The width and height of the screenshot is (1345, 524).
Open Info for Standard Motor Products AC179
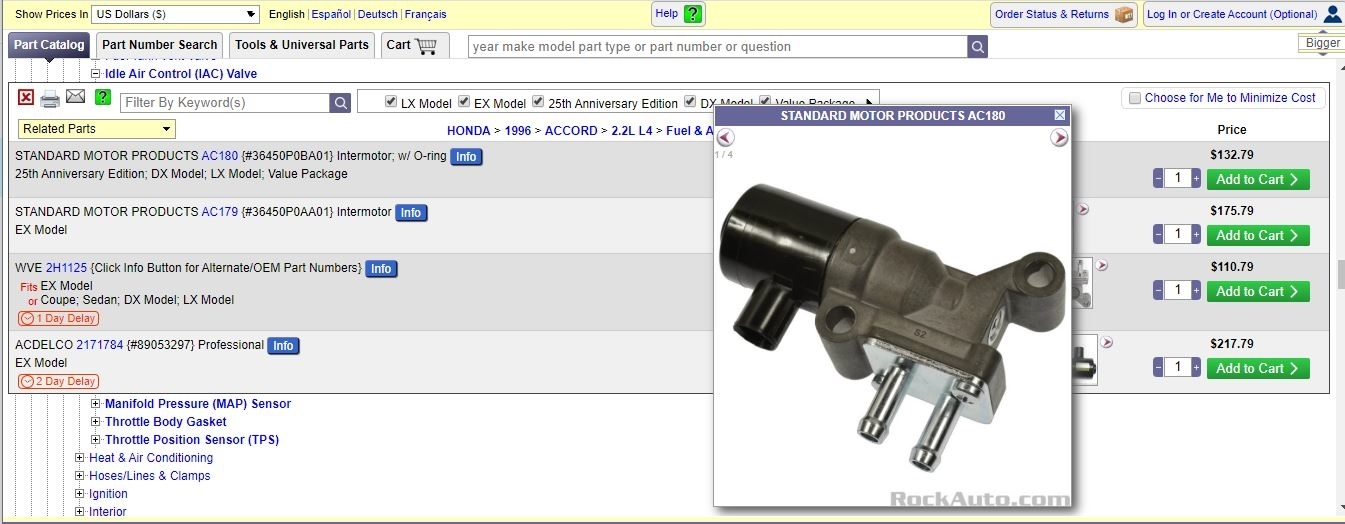411,213
